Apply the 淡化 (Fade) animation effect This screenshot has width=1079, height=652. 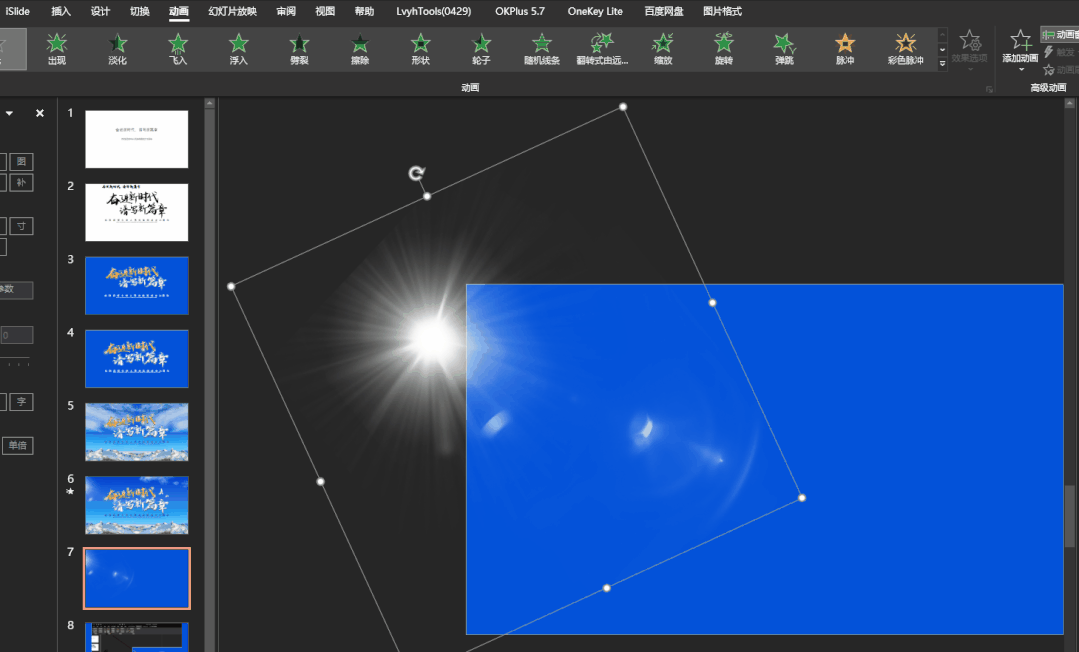click(118, 49)
